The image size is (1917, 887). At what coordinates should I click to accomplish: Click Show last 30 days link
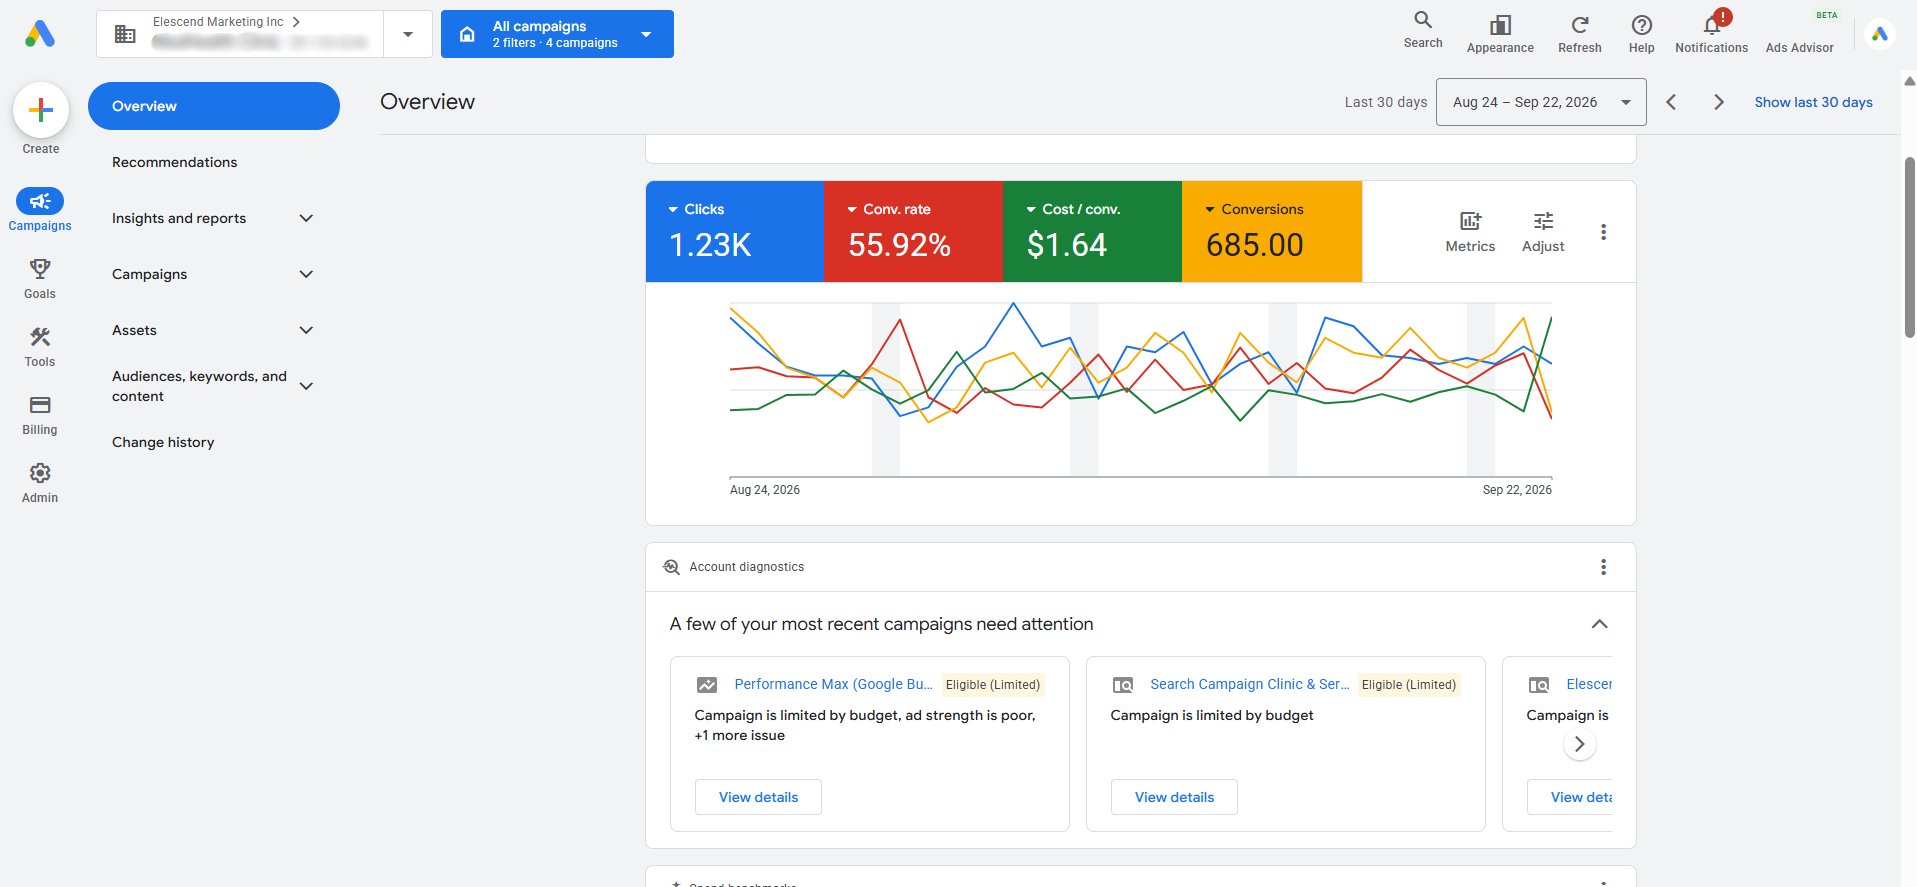pos(1813,102)
